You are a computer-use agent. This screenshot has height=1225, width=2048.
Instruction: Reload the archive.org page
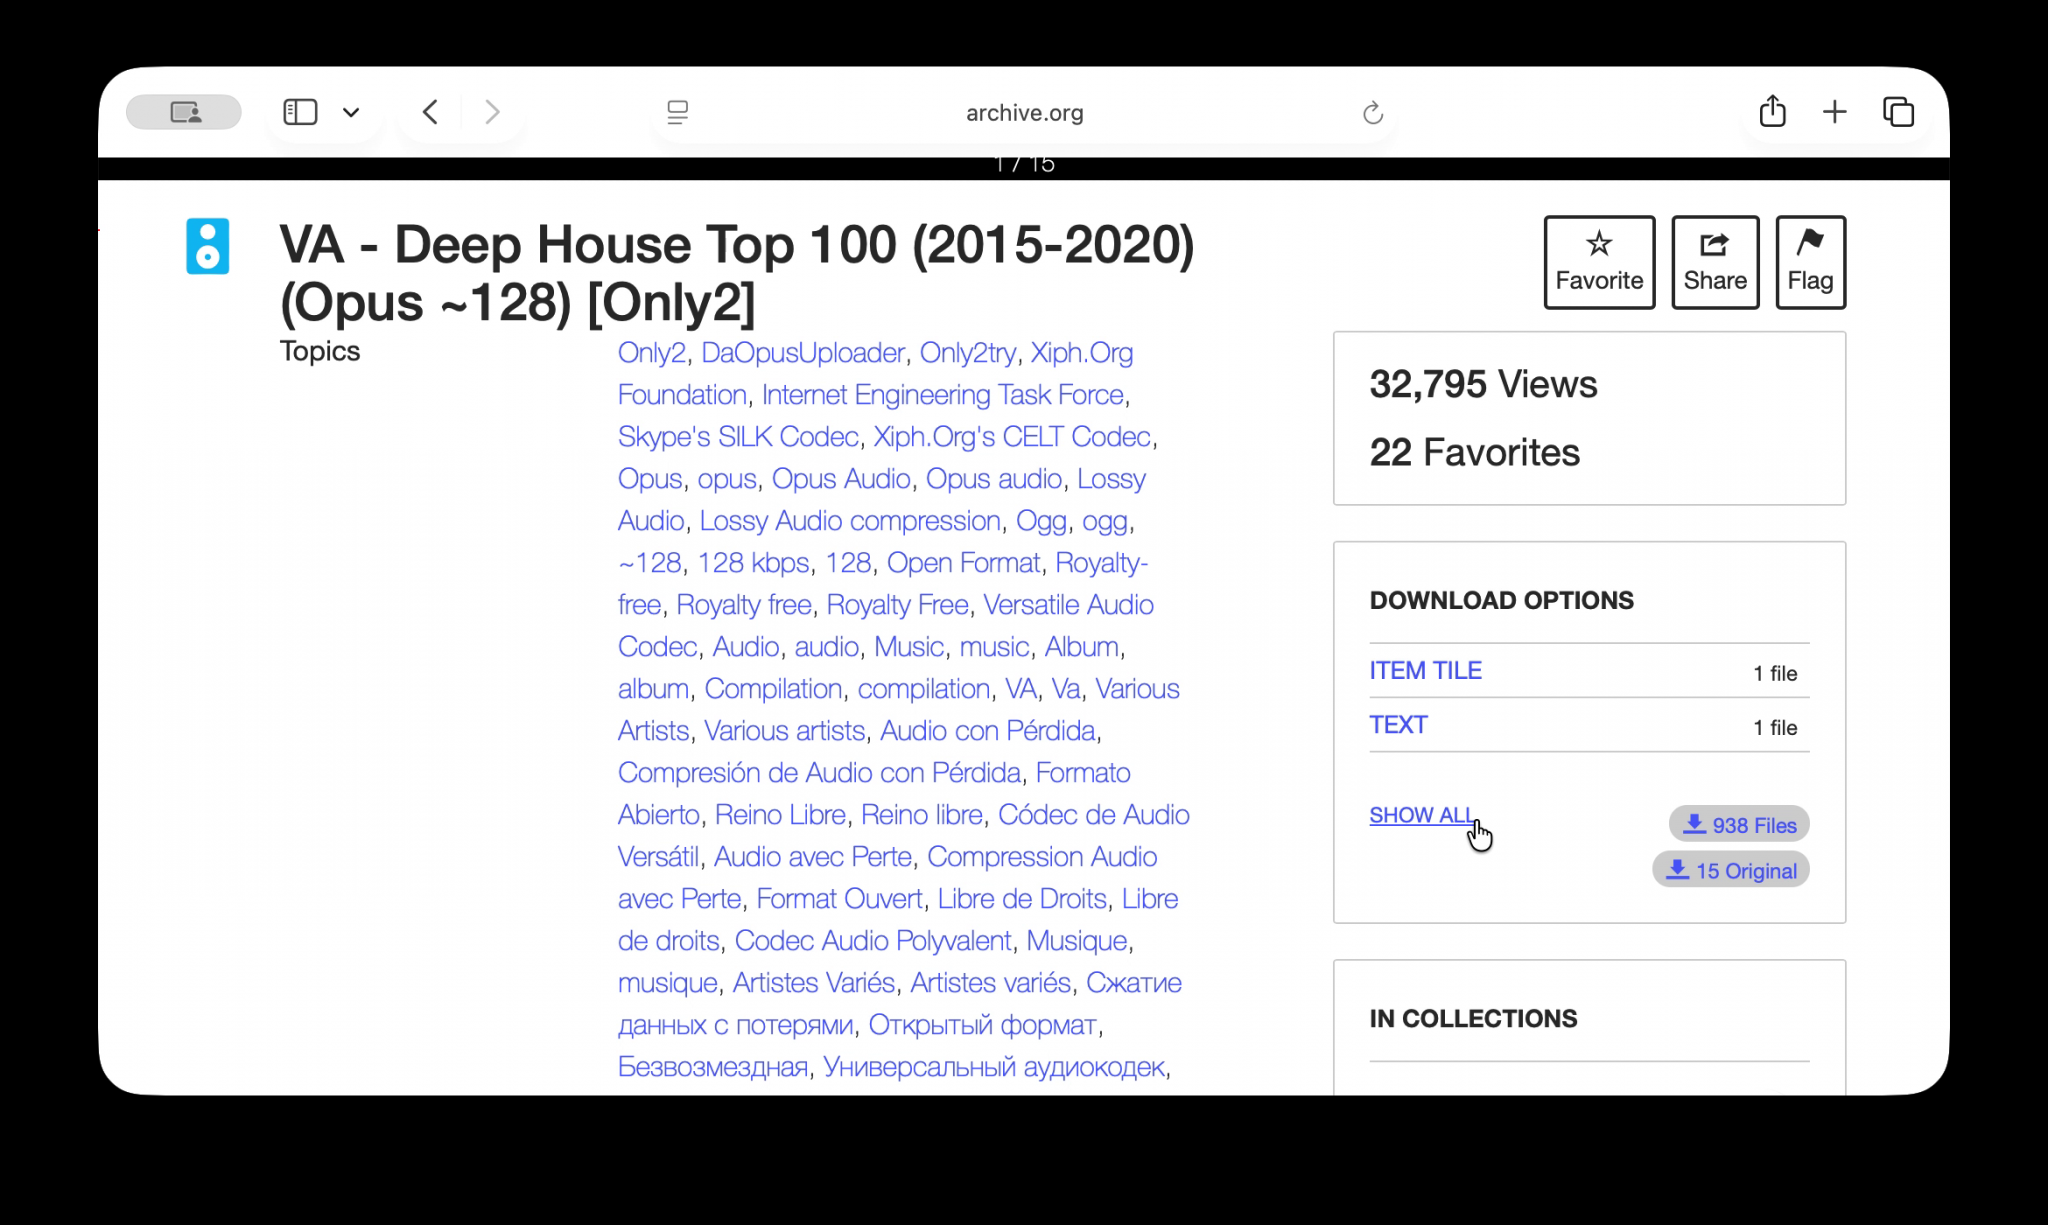point(1372,113)
